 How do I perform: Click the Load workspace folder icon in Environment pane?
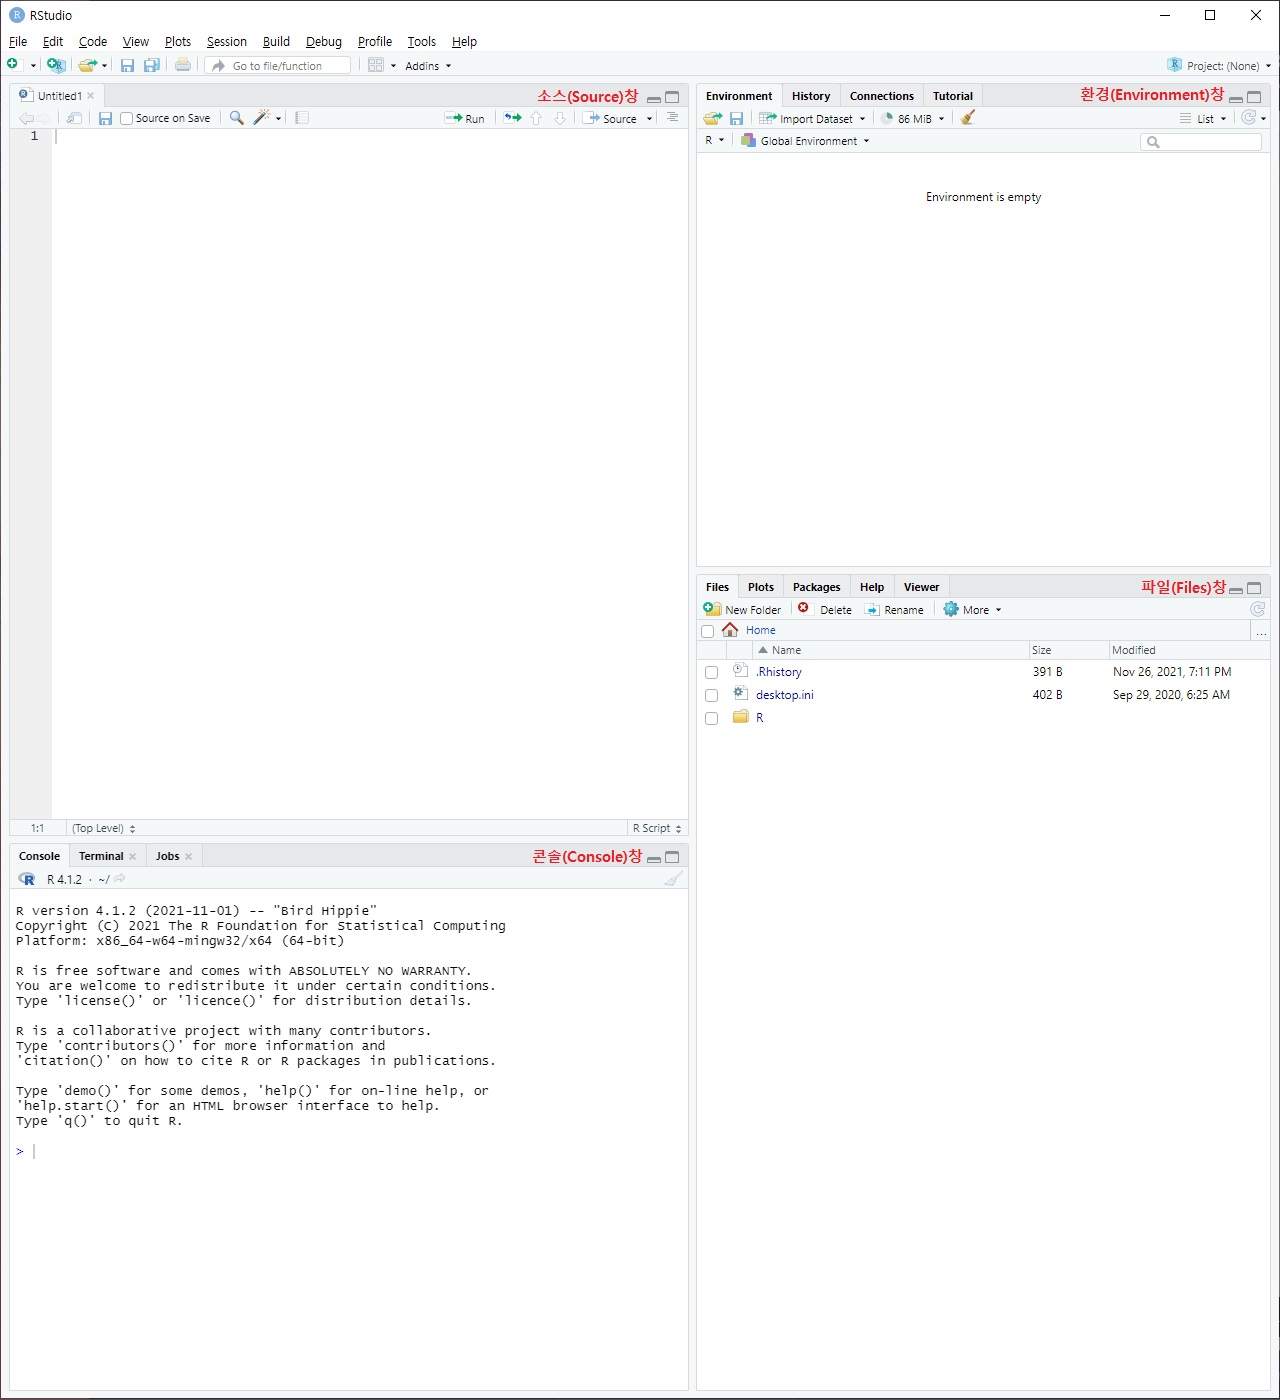click(712, 118)
